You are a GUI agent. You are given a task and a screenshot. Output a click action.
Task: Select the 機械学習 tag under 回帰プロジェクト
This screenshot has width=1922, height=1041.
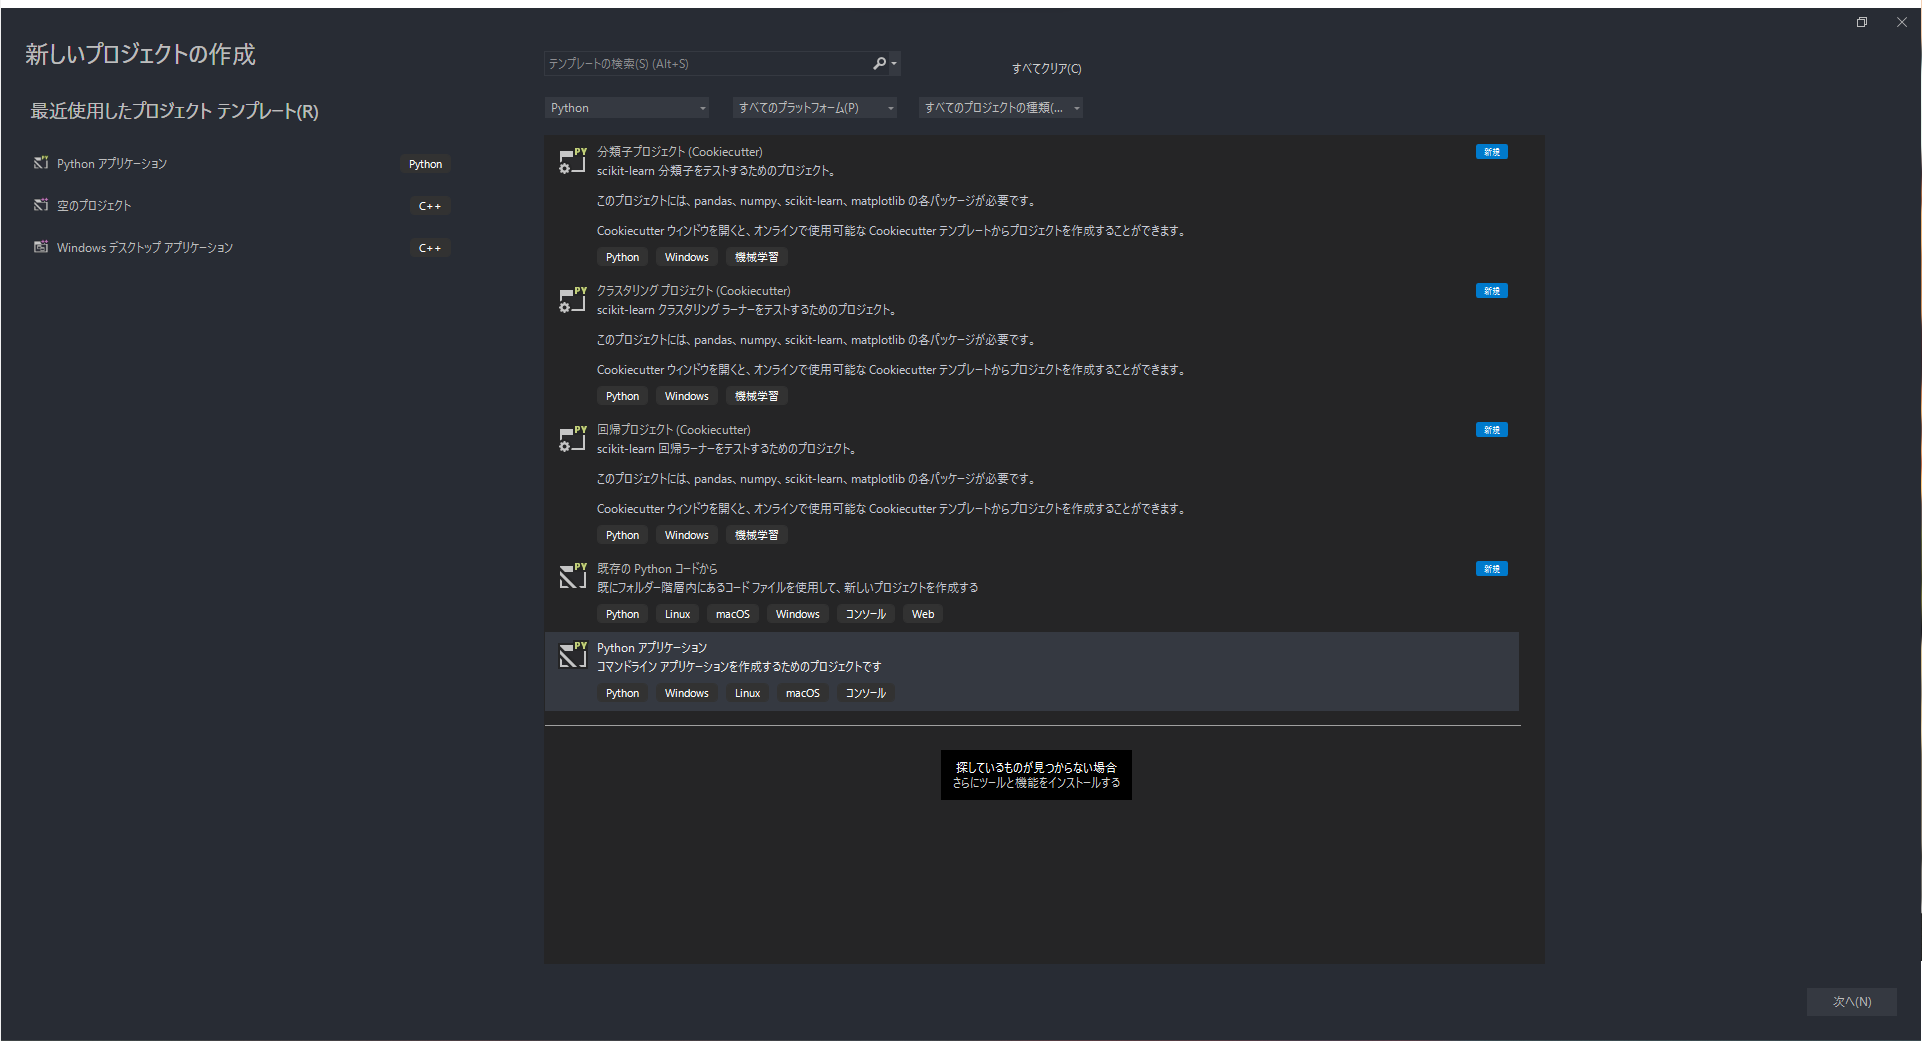click(756, 534)
